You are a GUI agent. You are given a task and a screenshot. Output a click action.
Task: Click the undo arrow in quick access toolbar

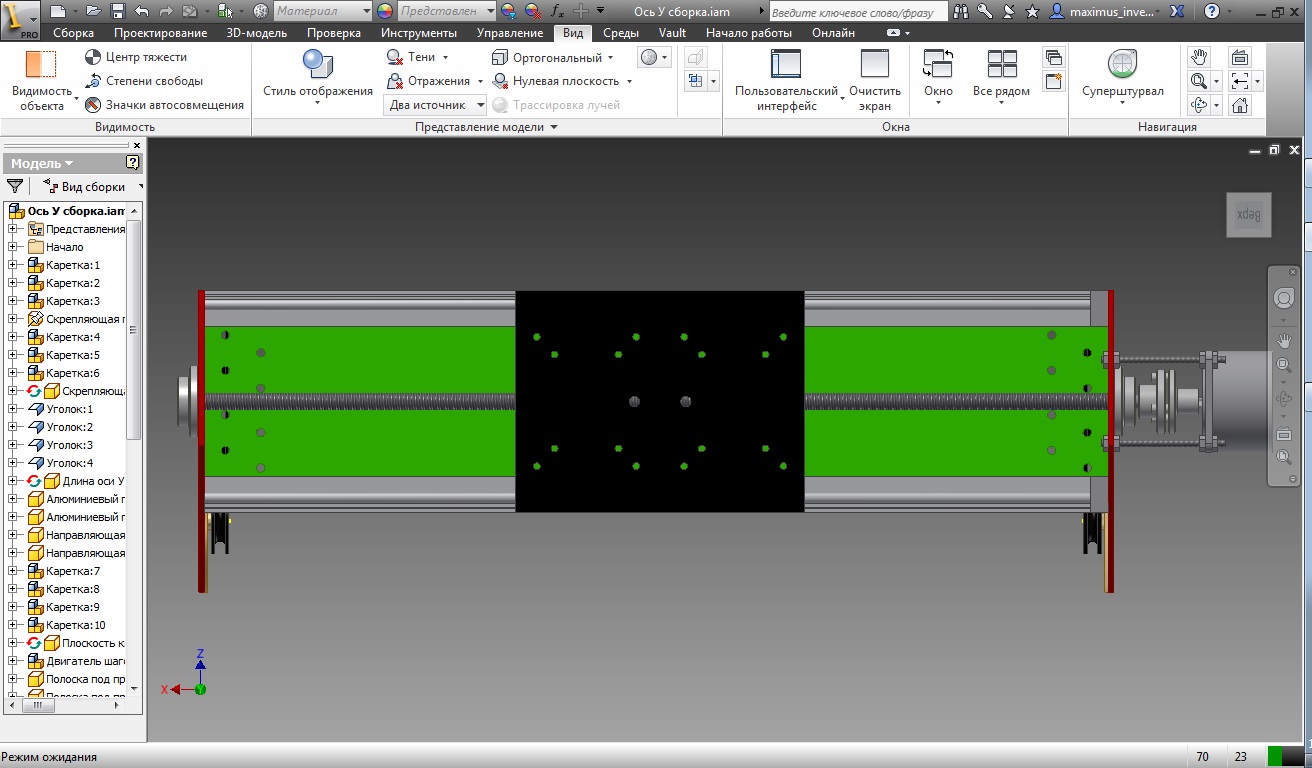click(x=141, y=11)
